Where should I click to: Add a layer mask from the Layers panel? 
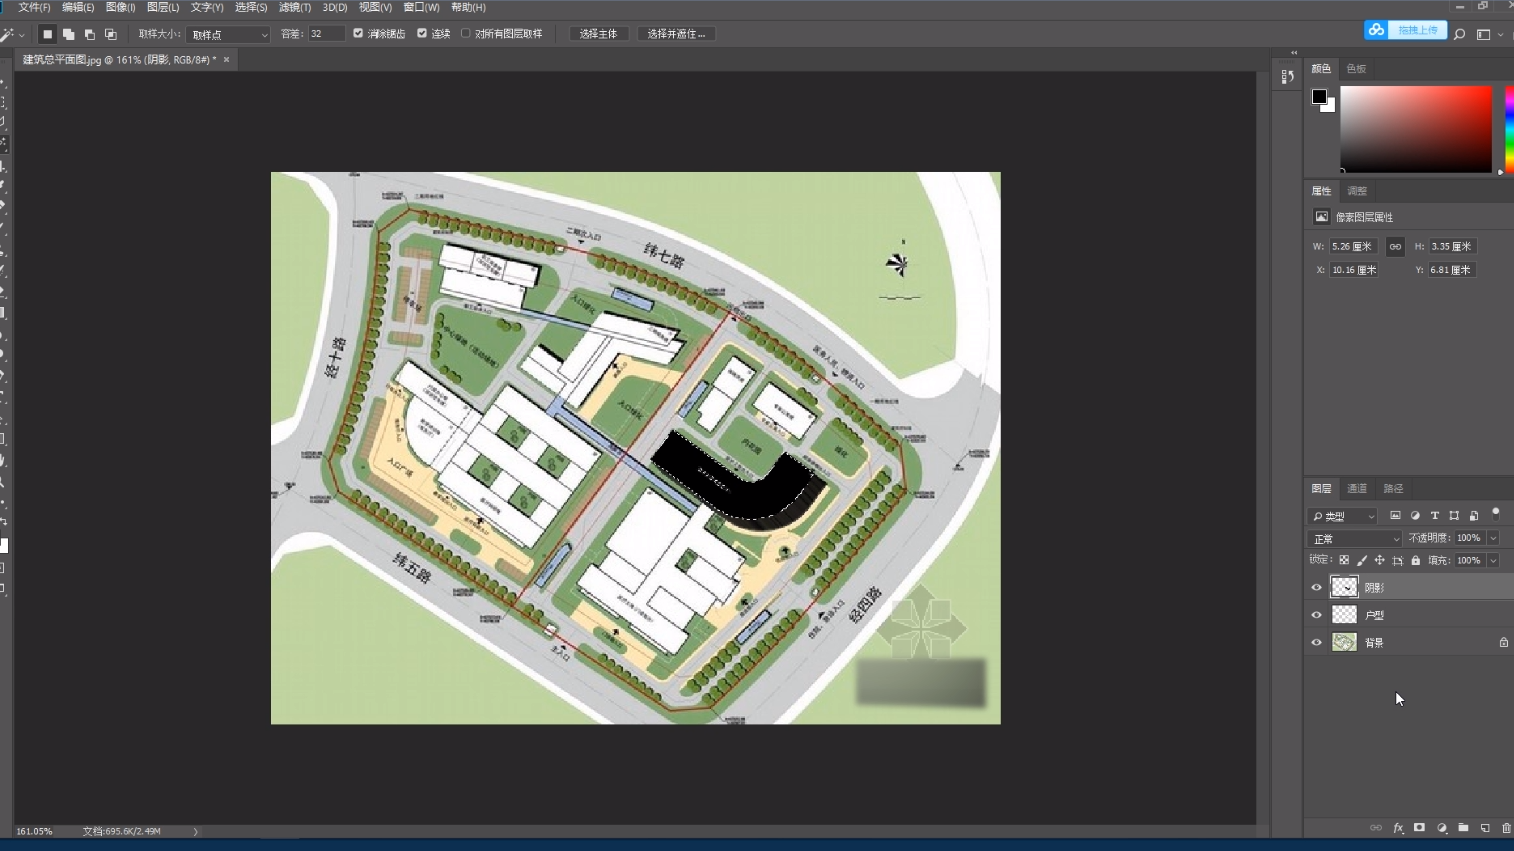pyautogui.click(x=1419, y=828)
